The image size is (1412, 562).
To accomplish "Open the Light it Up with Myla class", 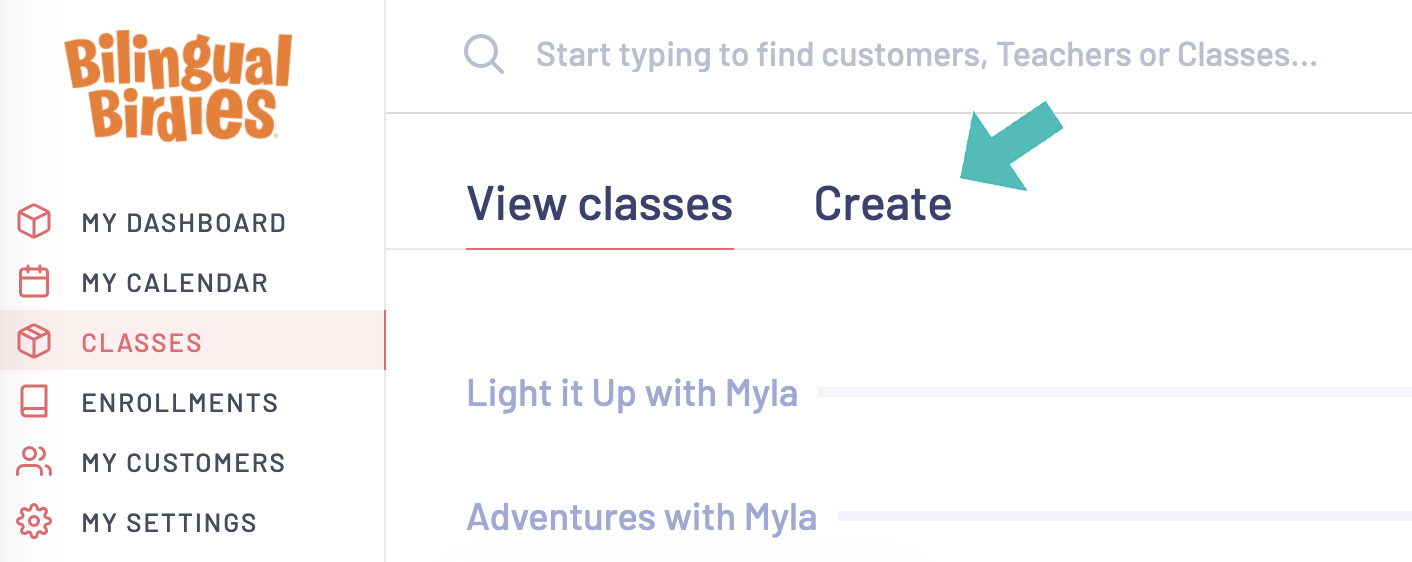I will (x=632, y=393).
